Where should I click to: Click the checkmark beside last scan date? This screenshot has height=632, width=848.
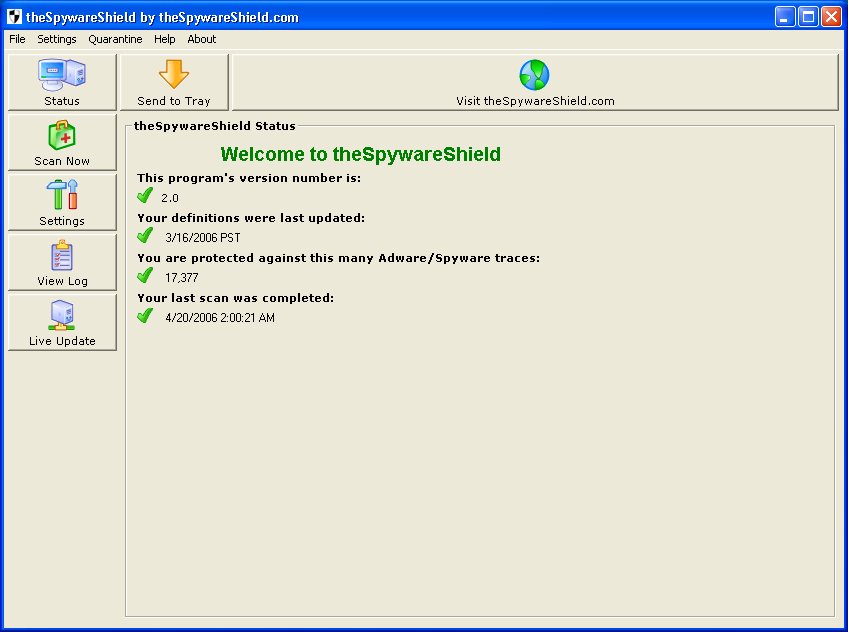click(x=145, y=315)
